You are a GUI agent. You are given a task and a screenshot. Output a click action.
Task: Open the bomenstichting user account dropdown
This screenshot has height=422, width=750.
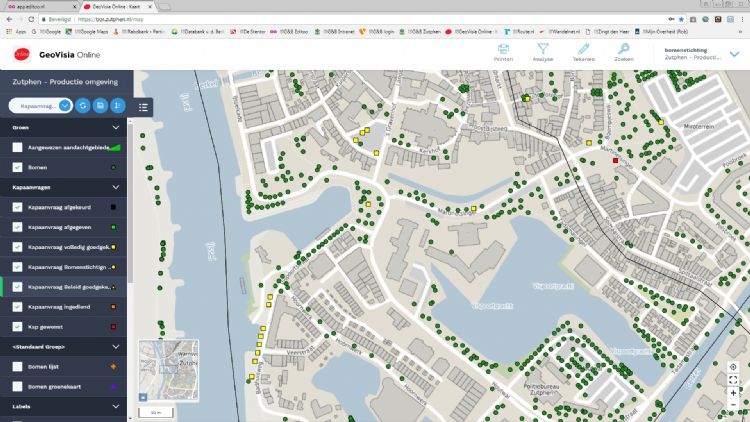[x=734, y=54]
